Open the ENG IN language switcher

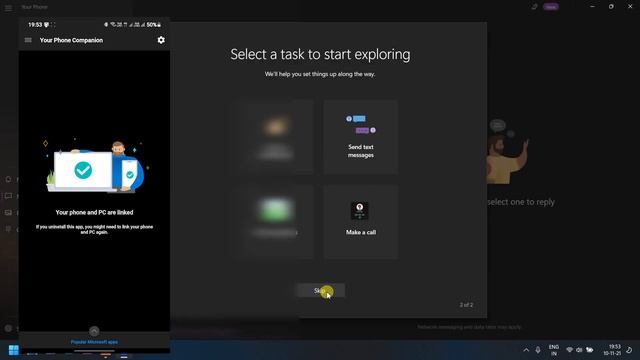[553, 350]
